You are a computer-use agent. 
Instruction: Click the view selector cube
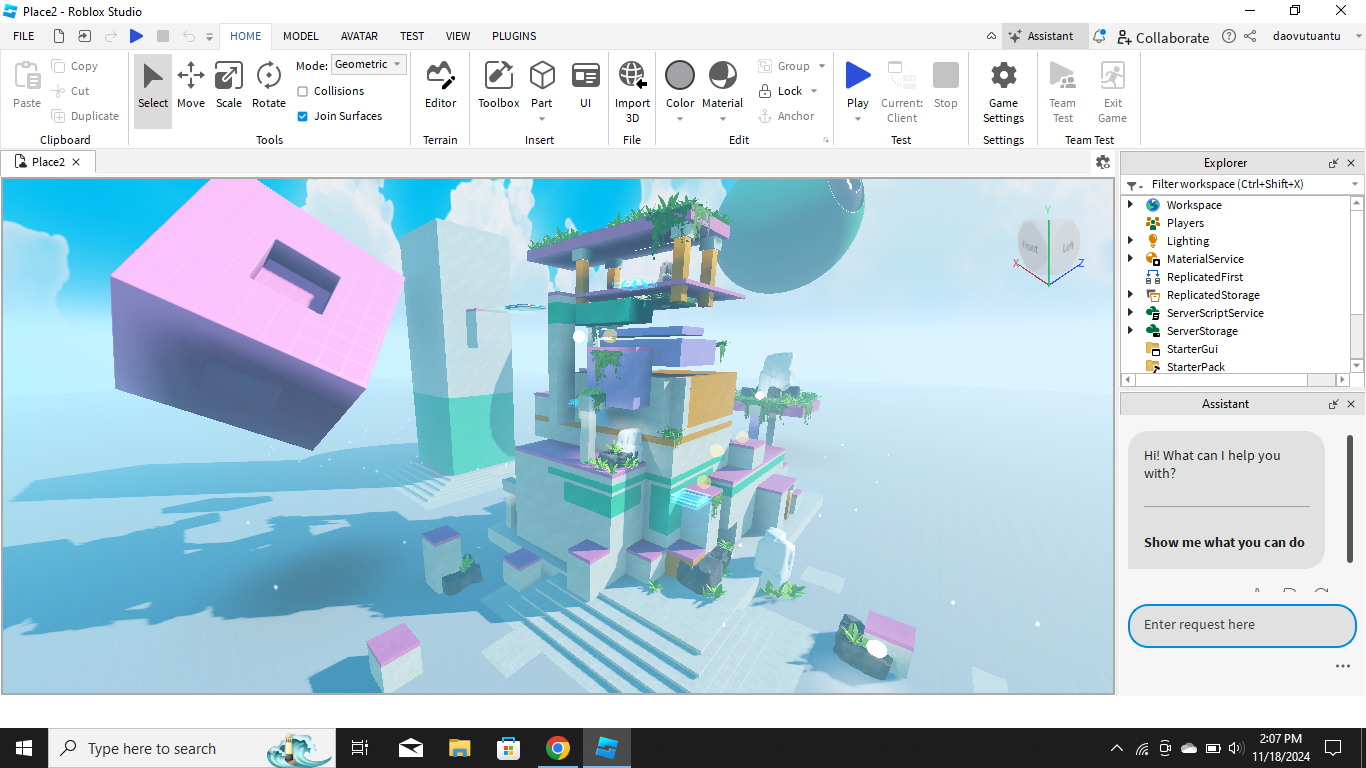tap(1047, 245)
